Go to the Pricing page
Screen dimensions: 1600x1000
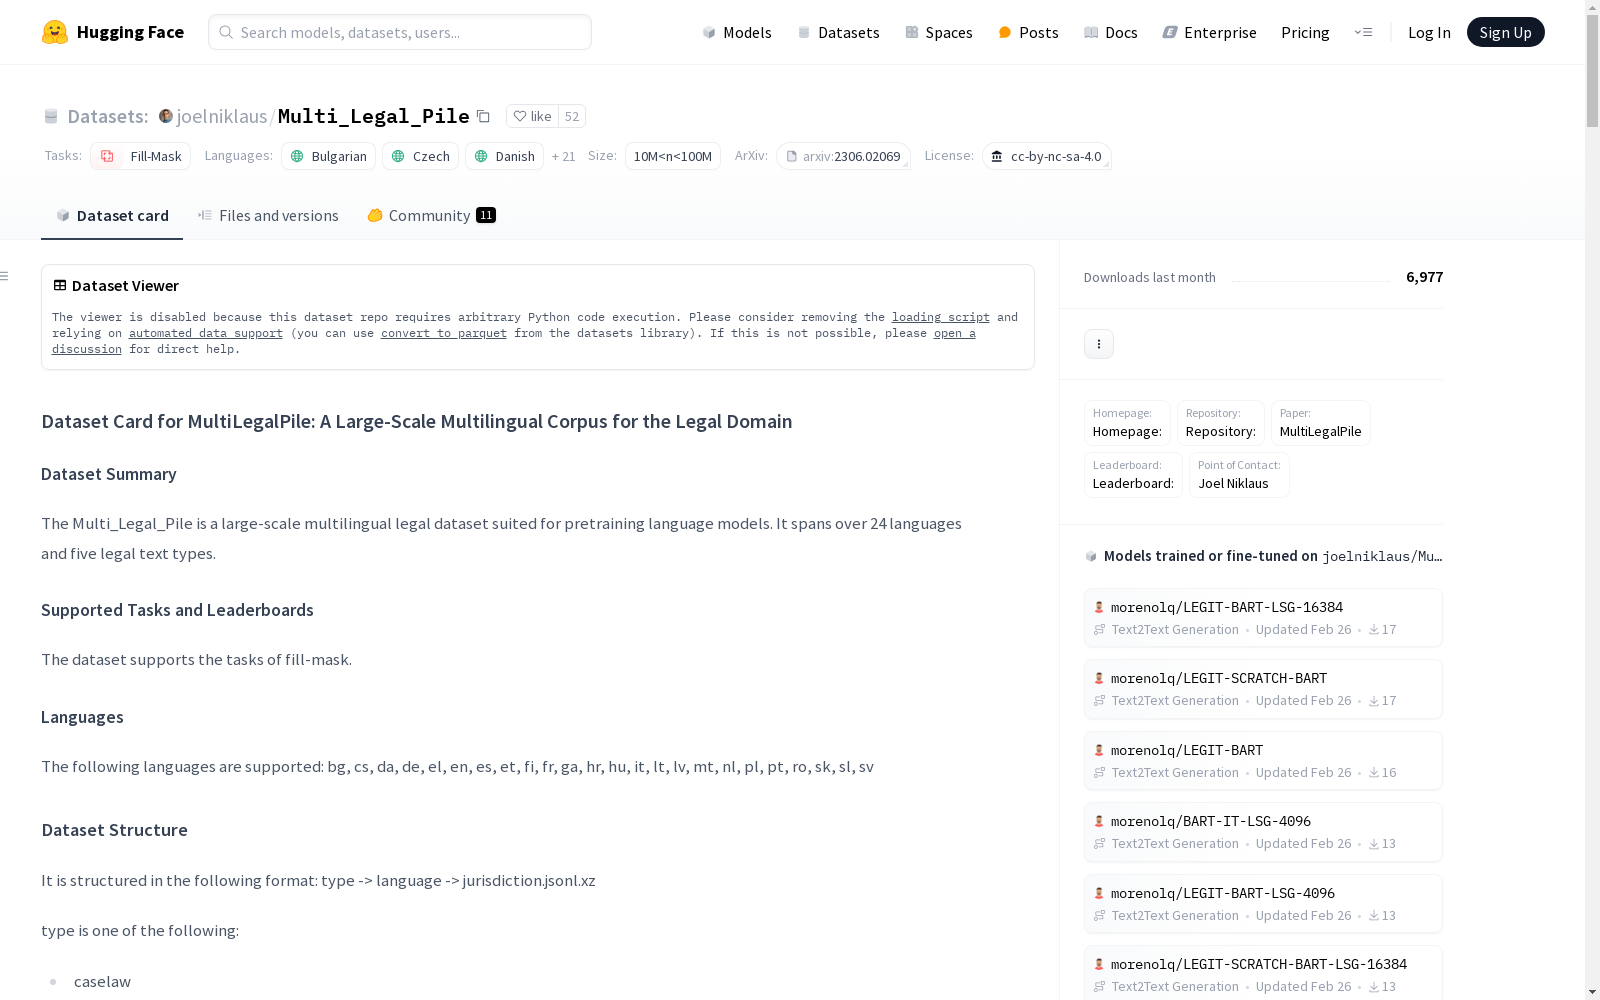[1305, 32]
